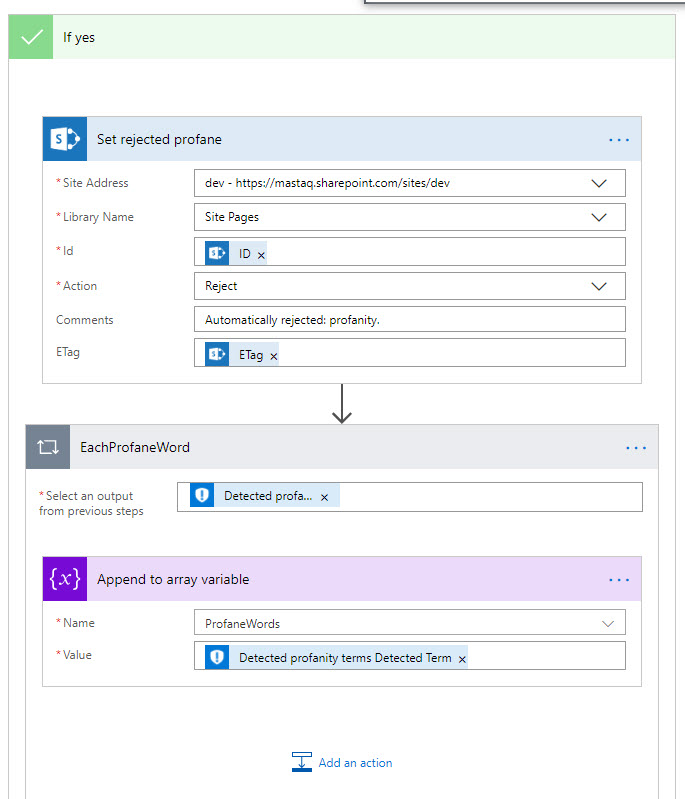Expand the Library Name dropdown
685x799 pixels.
599,217
